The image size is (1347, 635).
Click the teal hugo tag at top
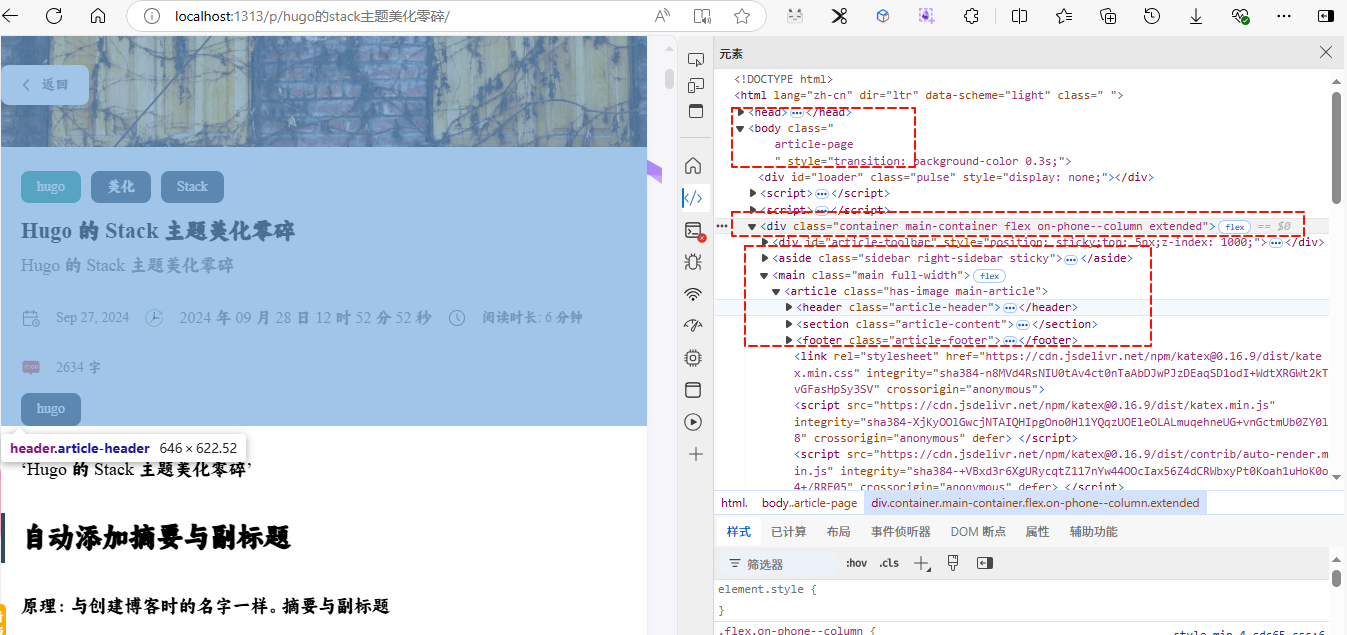click(x=51, y=187)
